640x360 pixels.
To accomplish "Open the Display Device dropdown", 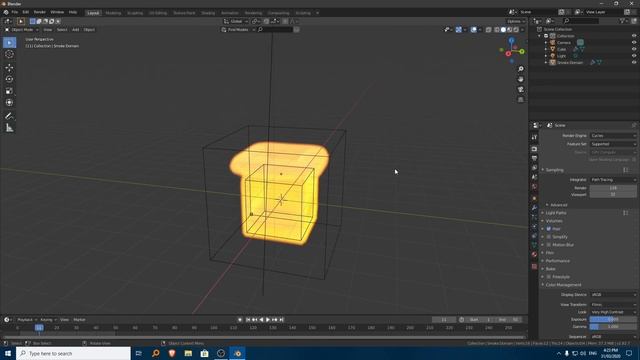I will tap(613, 295).
